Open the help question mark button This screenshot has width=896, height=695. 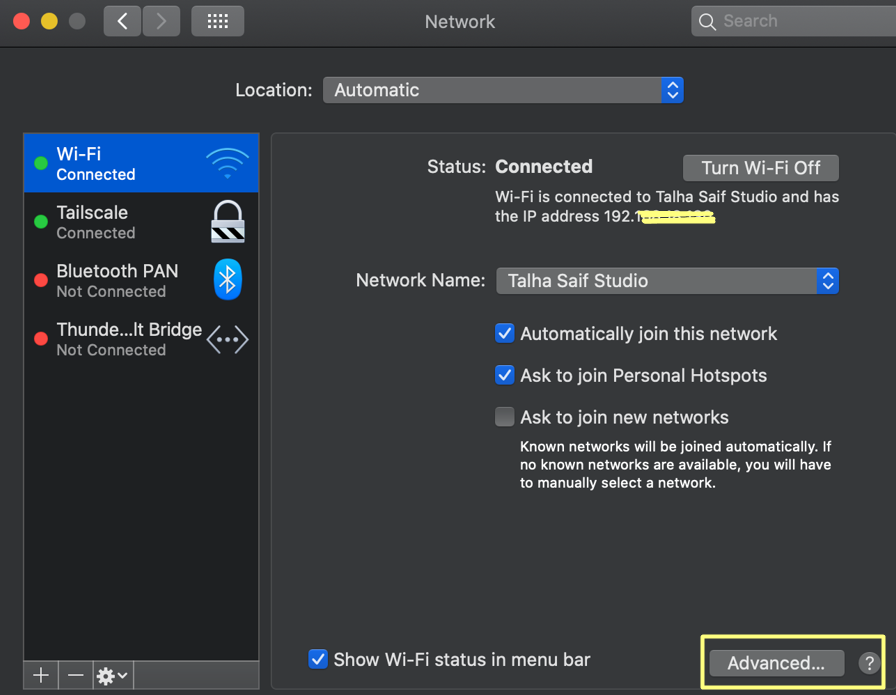[x=869, y=663]
